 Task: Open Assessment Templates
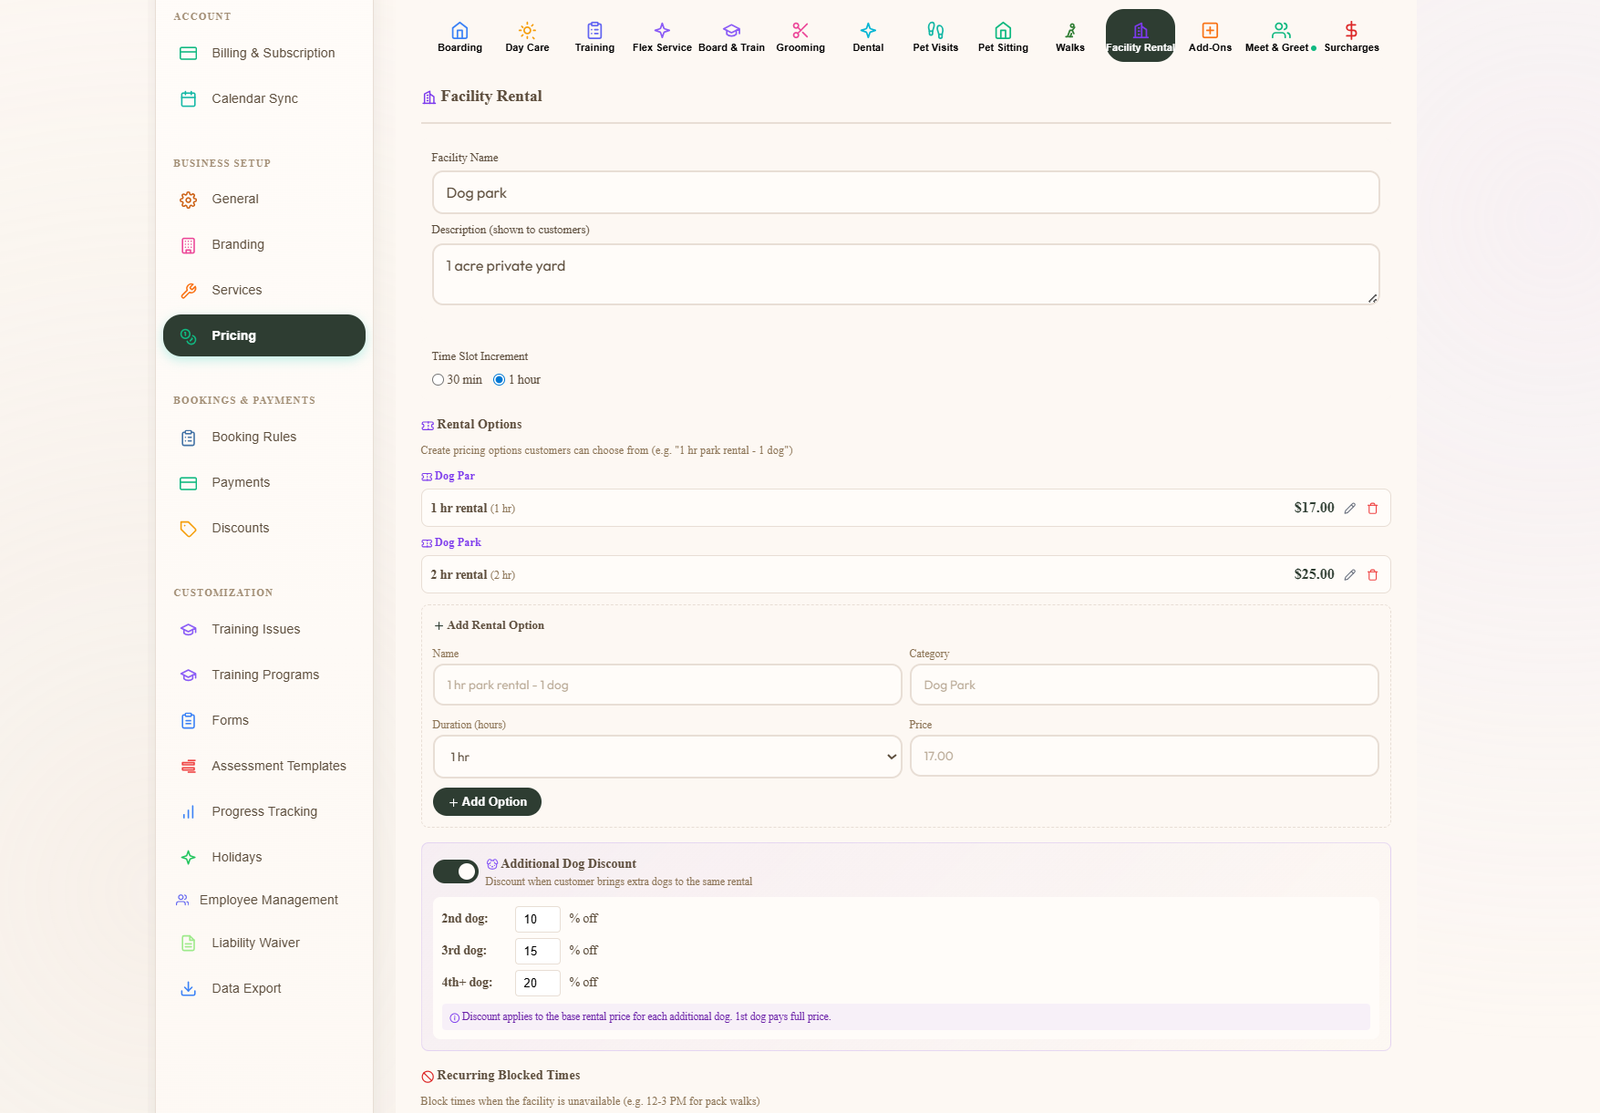click(264, 766)
